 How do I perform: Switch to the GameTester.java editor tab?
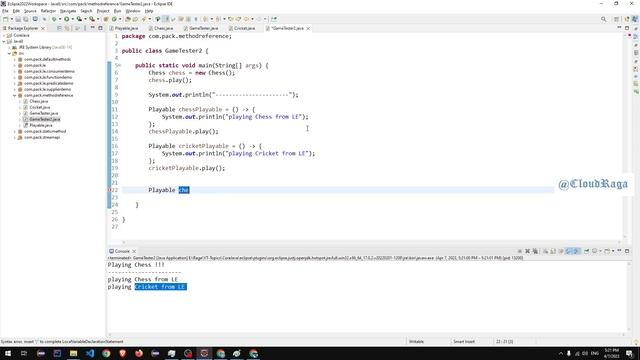point(201,28)
